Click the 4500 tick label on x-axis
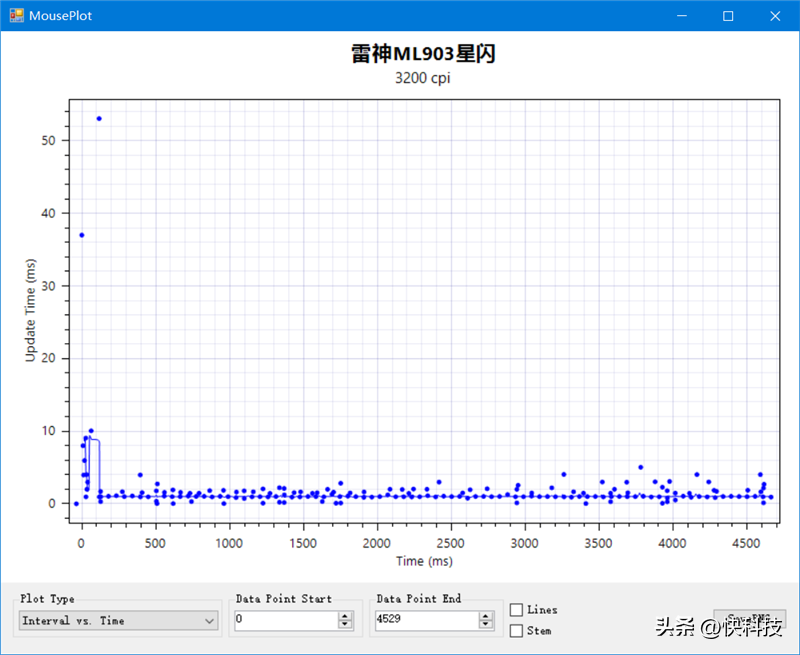The image size is (800, 655). coord(746,544)
